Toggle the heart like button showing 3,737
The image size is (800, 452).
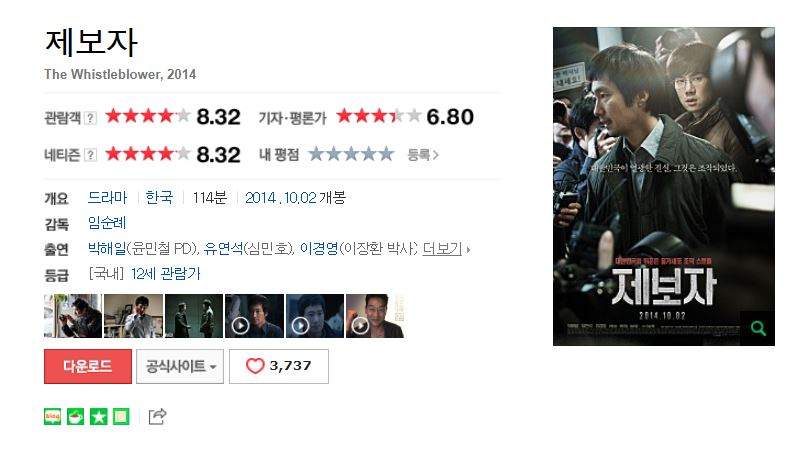pos(279,366)
